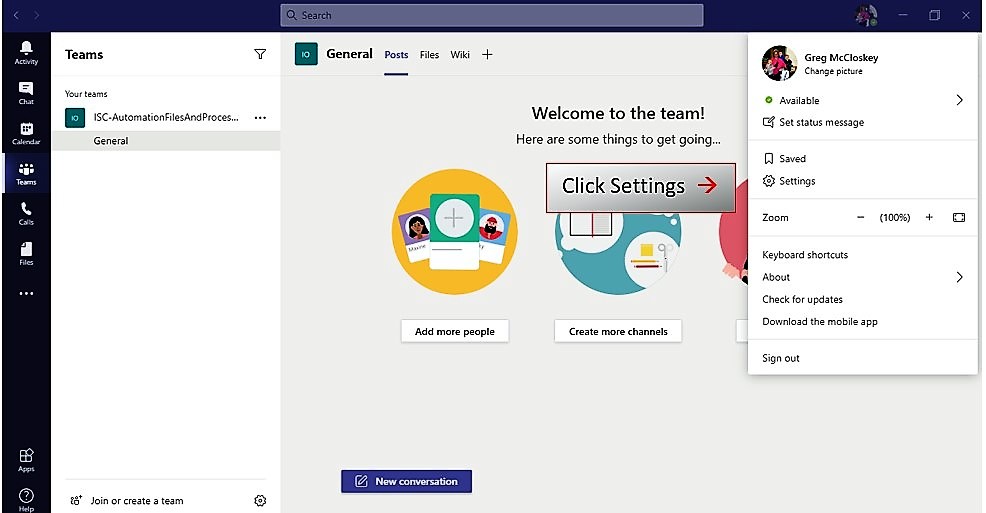Click the add people illustration
Image resolution: width=986 pixels, height=513 pixels.
(455, 231)
